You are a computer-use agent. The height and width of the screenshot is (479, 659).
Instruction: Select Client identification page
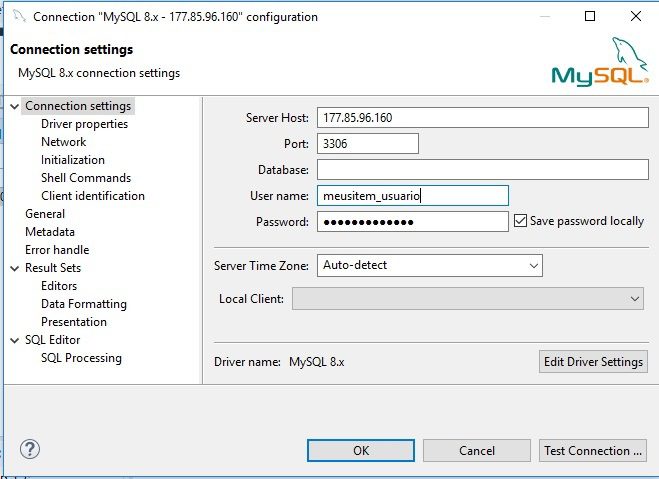(93, 196)
